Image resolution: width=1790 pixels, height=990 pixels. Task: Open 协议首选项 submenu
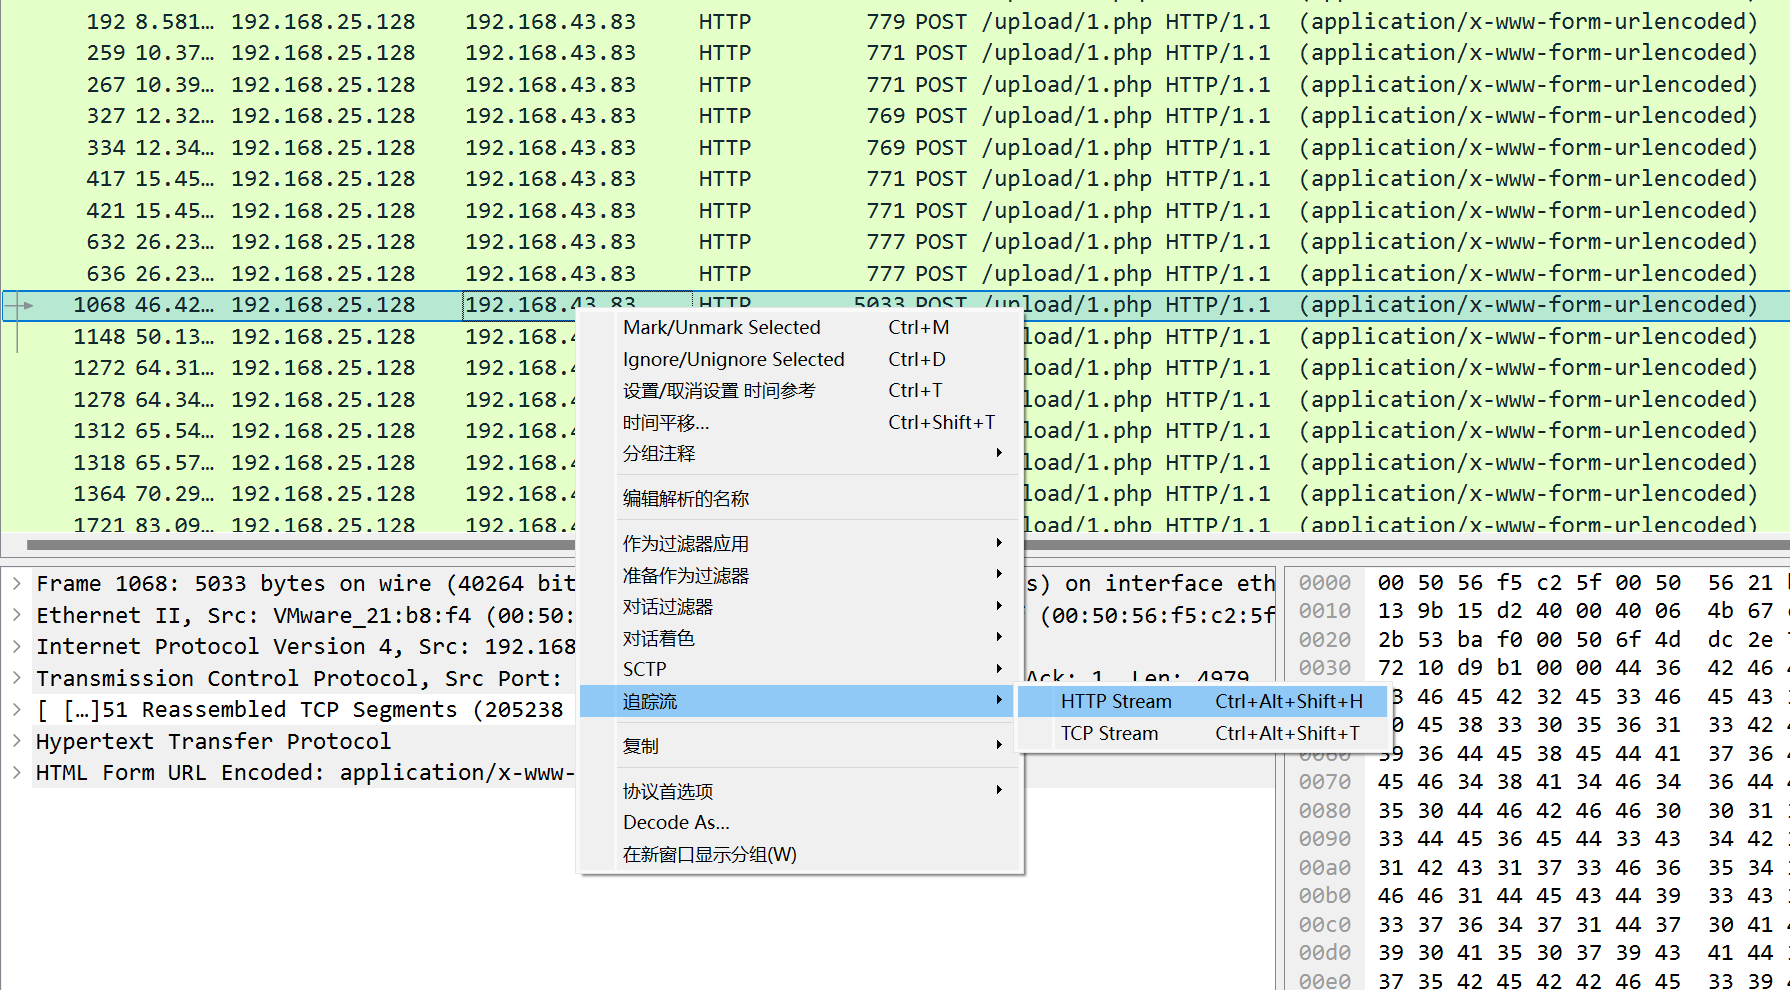point(668,792)
